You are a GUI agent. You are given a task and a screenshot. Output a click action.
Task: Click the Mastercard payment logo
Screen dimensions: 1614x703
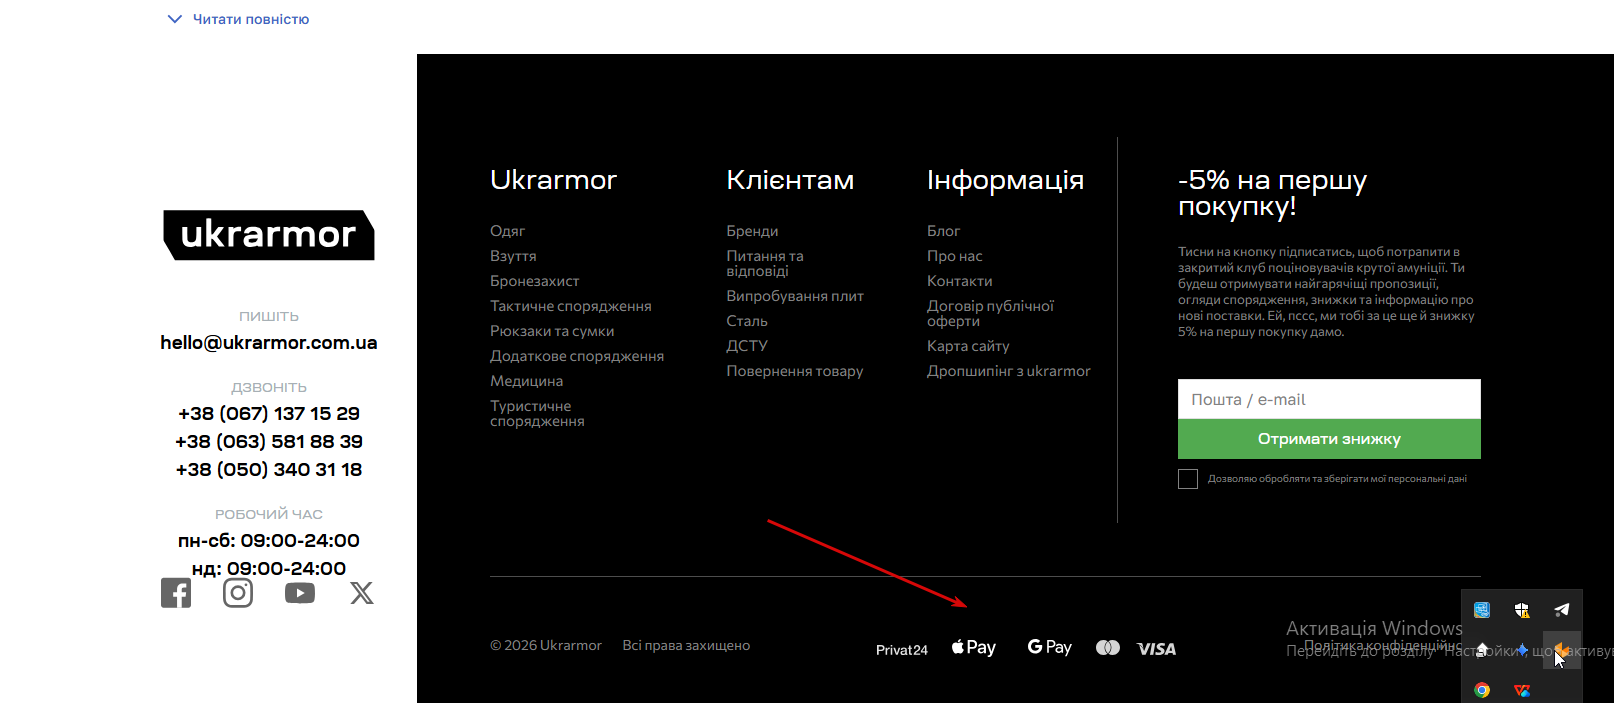(x=1108, y=648)
